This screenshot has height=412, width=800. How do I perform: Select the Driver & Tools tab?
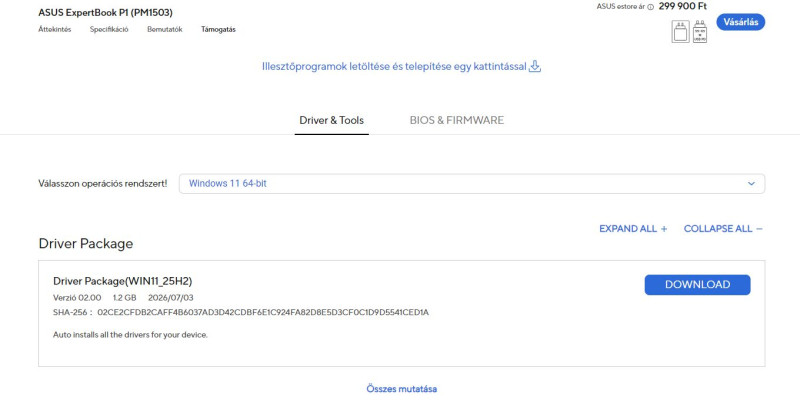pos(332,120)
